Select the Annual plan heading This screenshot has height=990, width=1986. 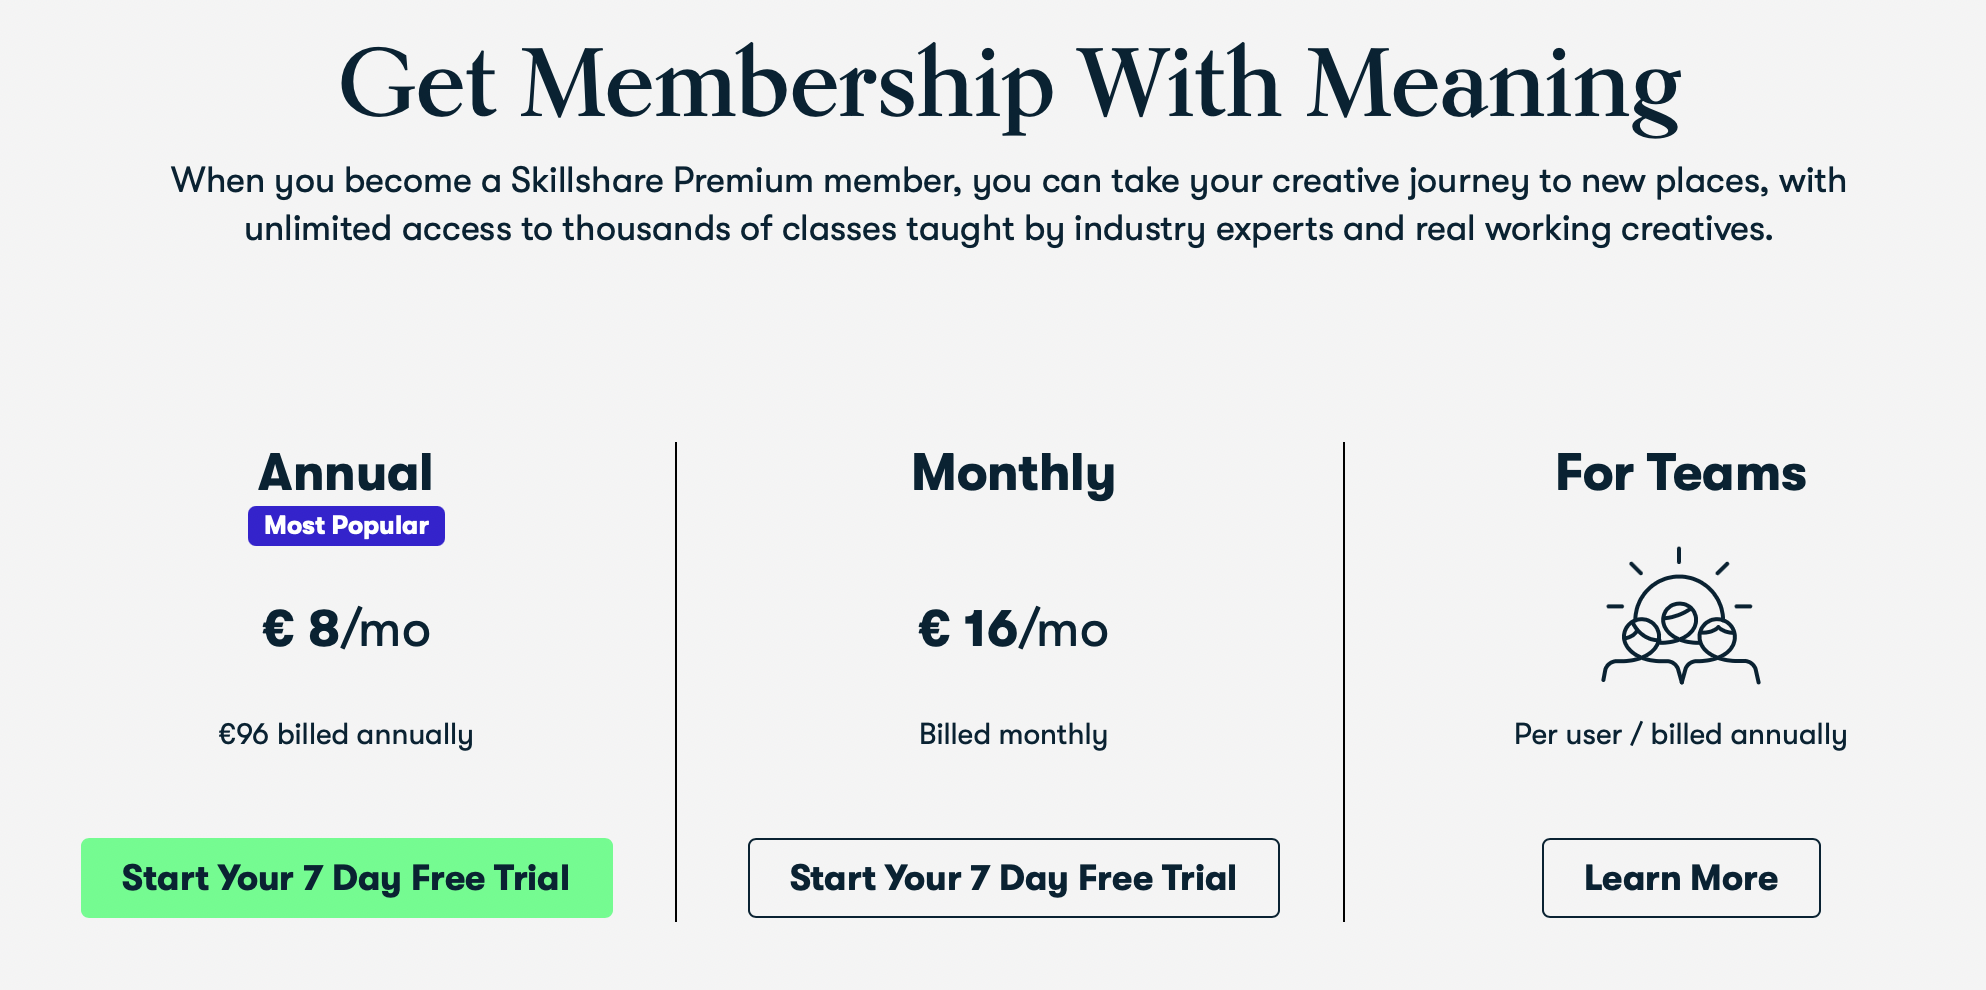(346, 473)
